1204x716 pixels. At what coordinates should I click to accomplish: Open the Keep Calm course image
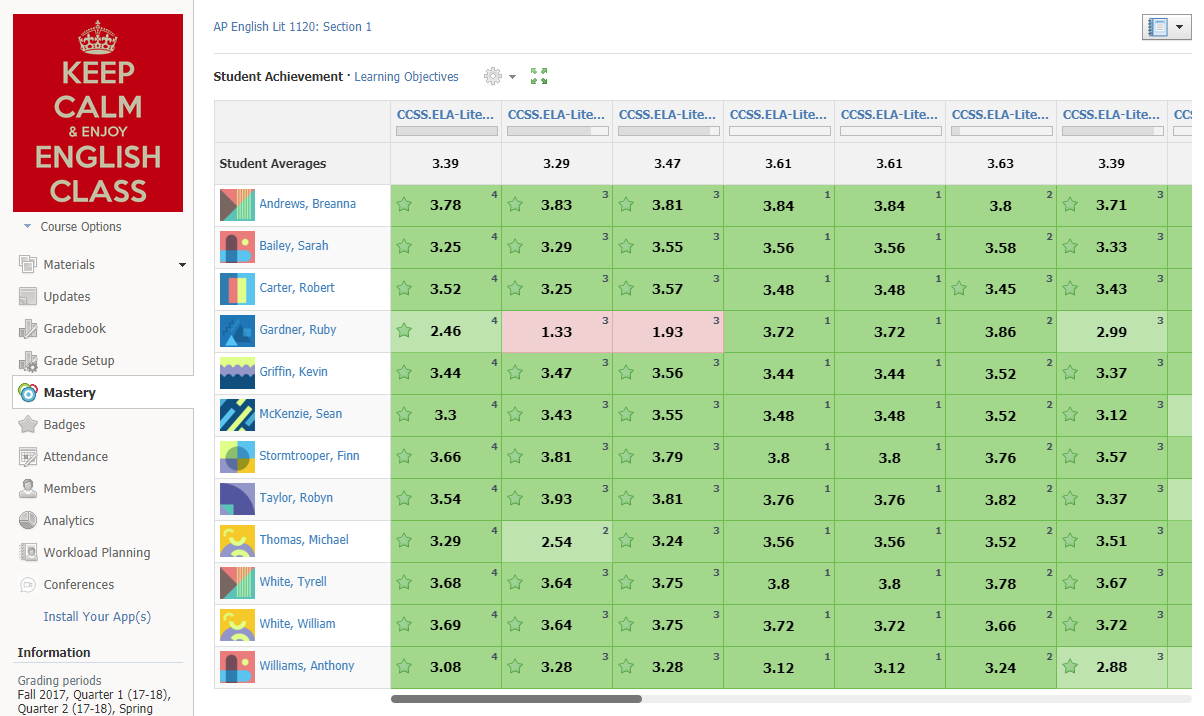pos(98,113)
